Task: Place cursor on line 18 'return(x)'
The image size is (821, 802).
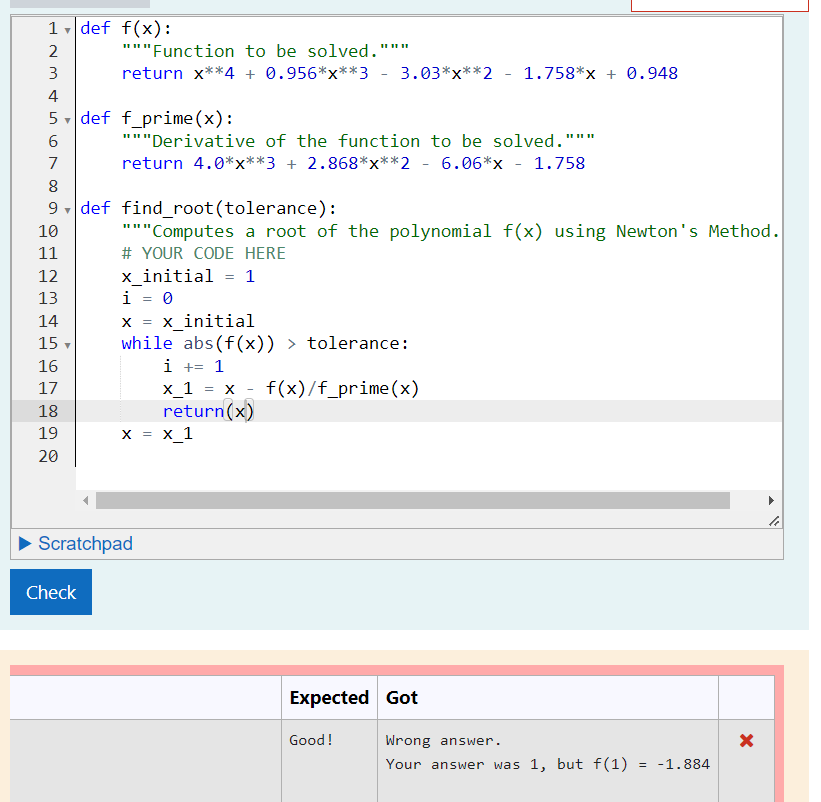Action: (x=208, y=411)
